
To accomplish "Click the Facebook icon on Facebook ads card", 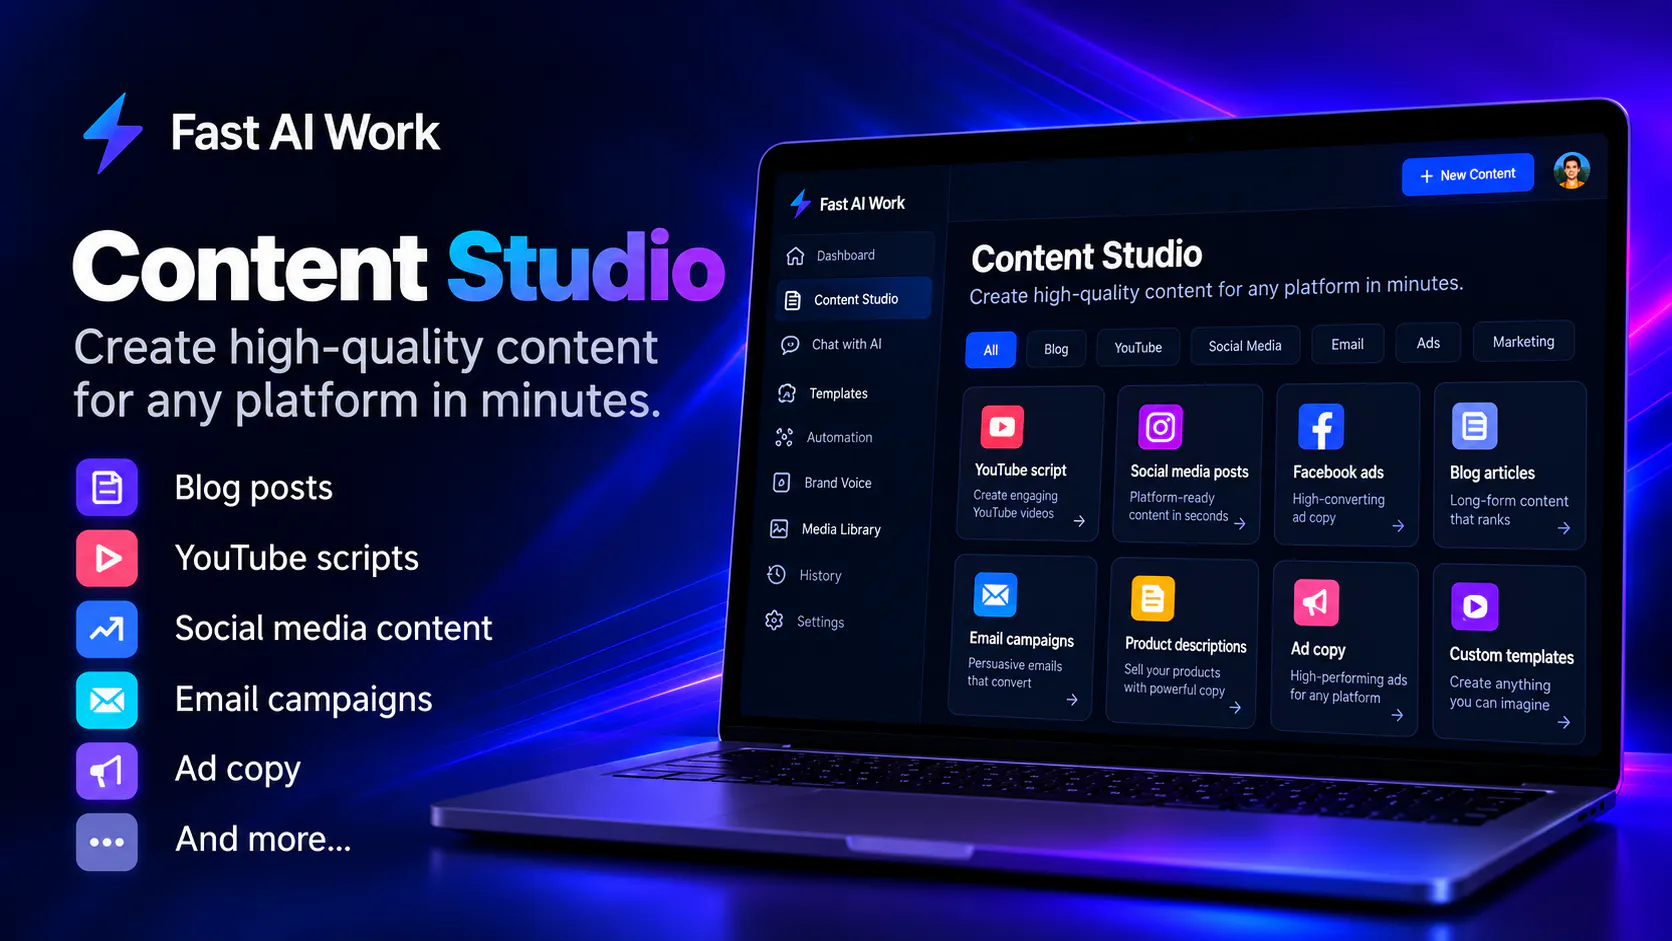I will click(1320, 428).
